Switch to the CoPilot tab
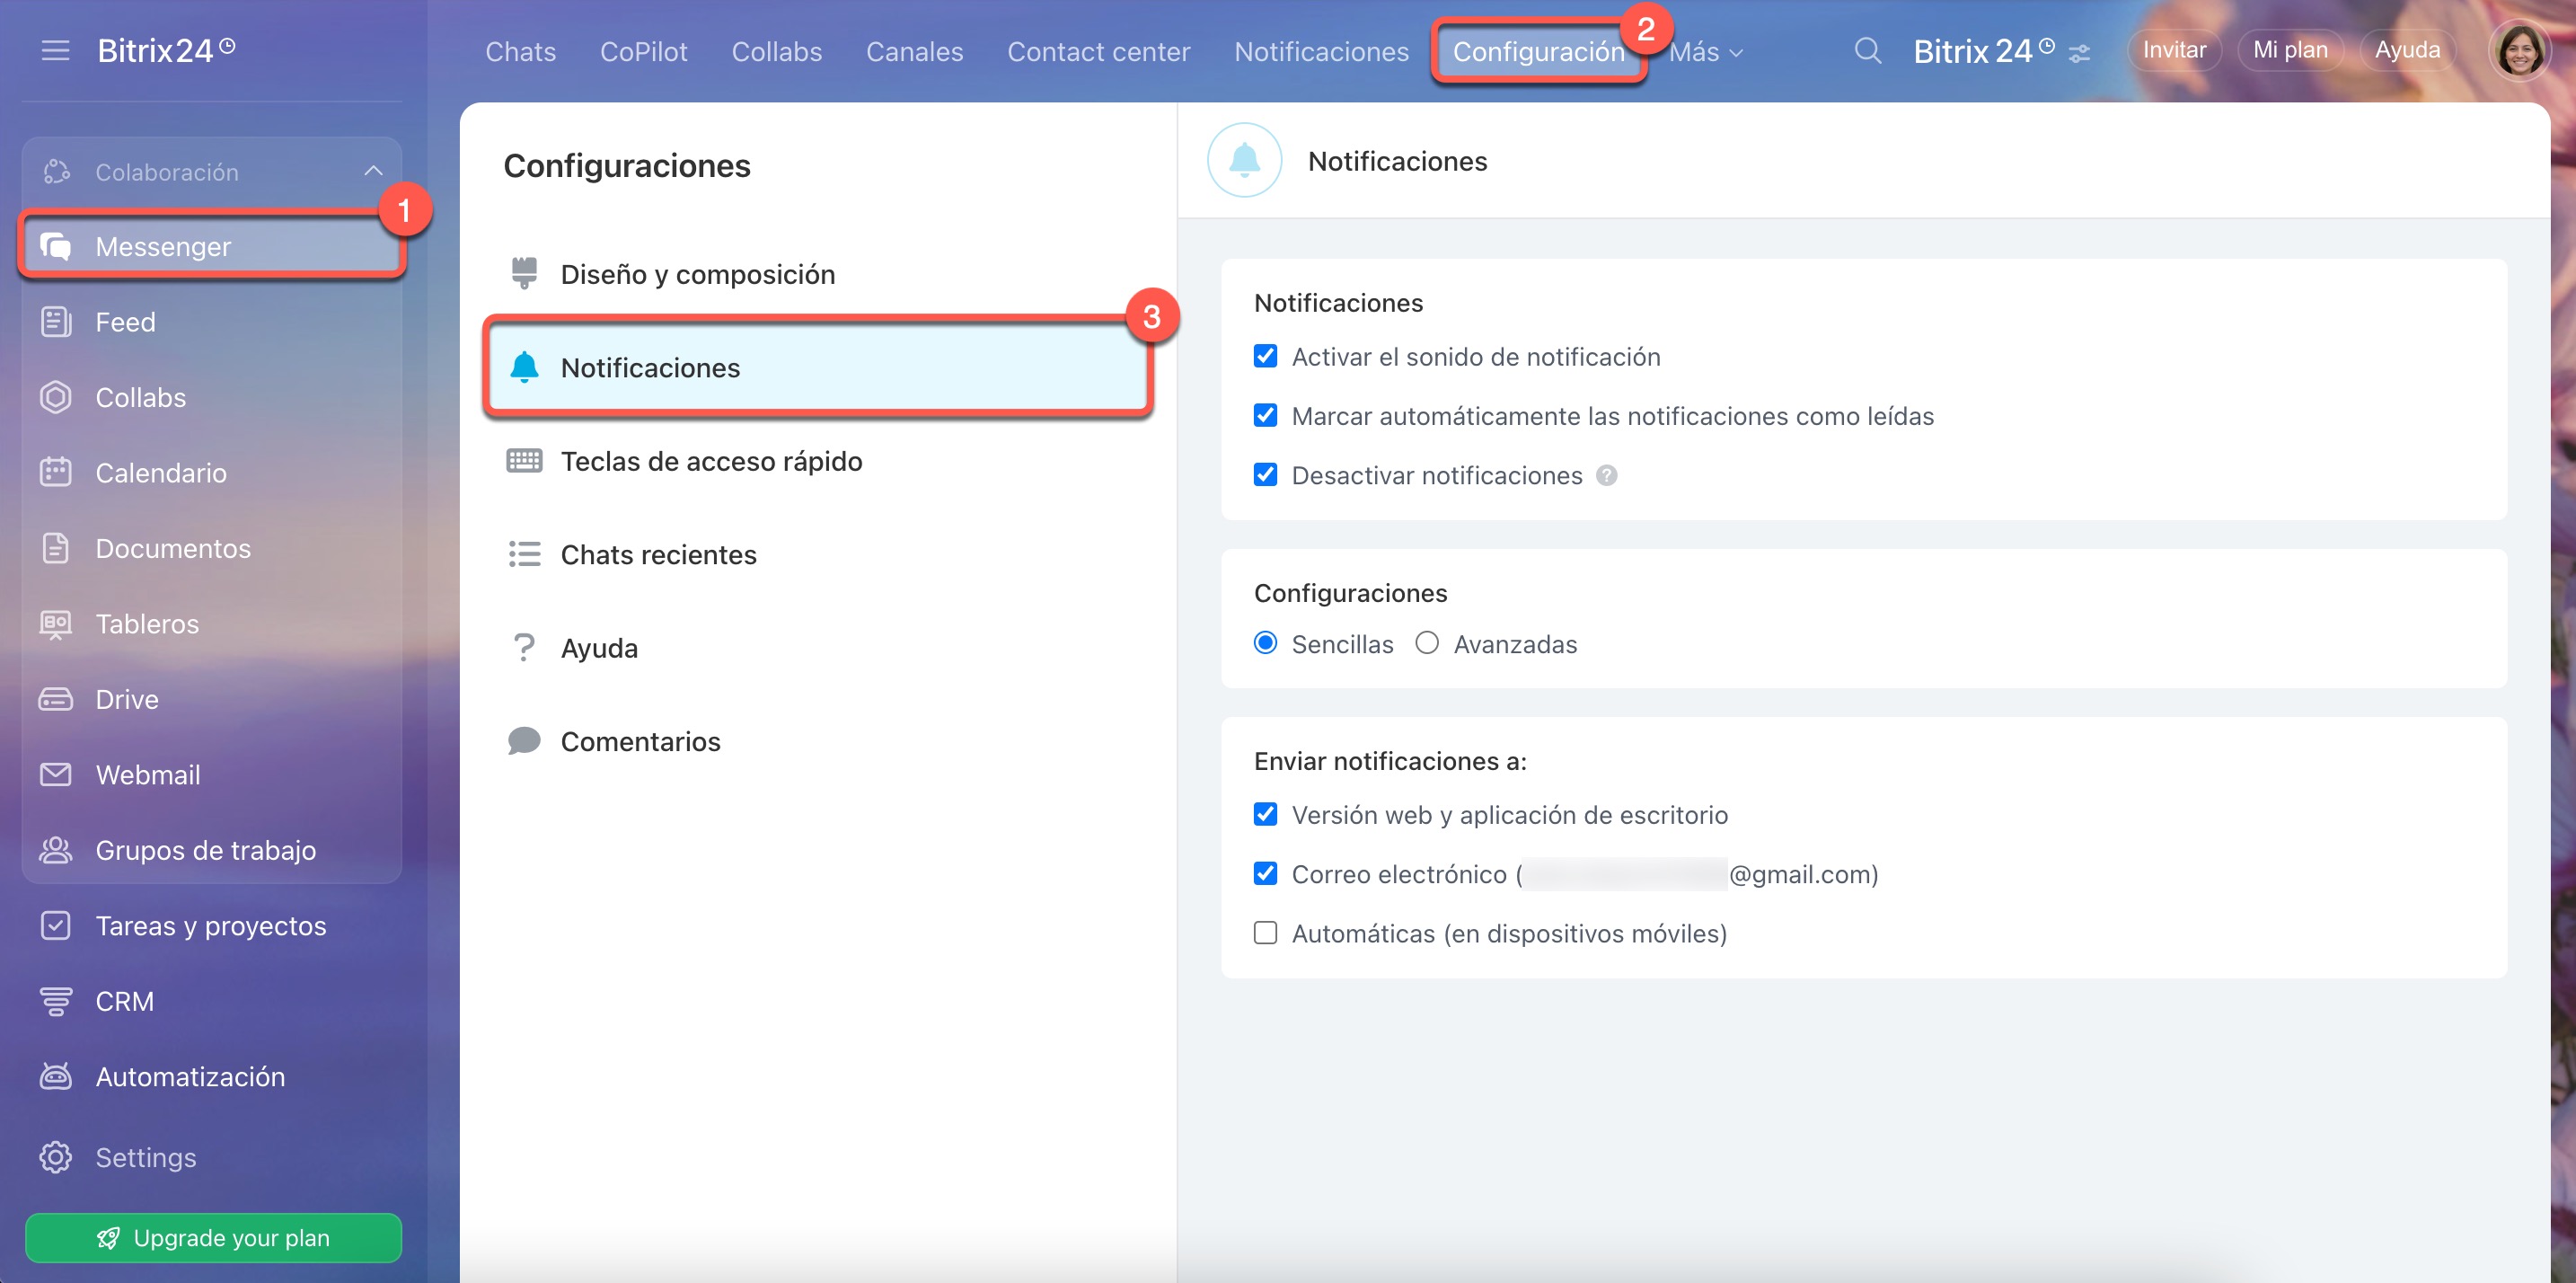 644,52
